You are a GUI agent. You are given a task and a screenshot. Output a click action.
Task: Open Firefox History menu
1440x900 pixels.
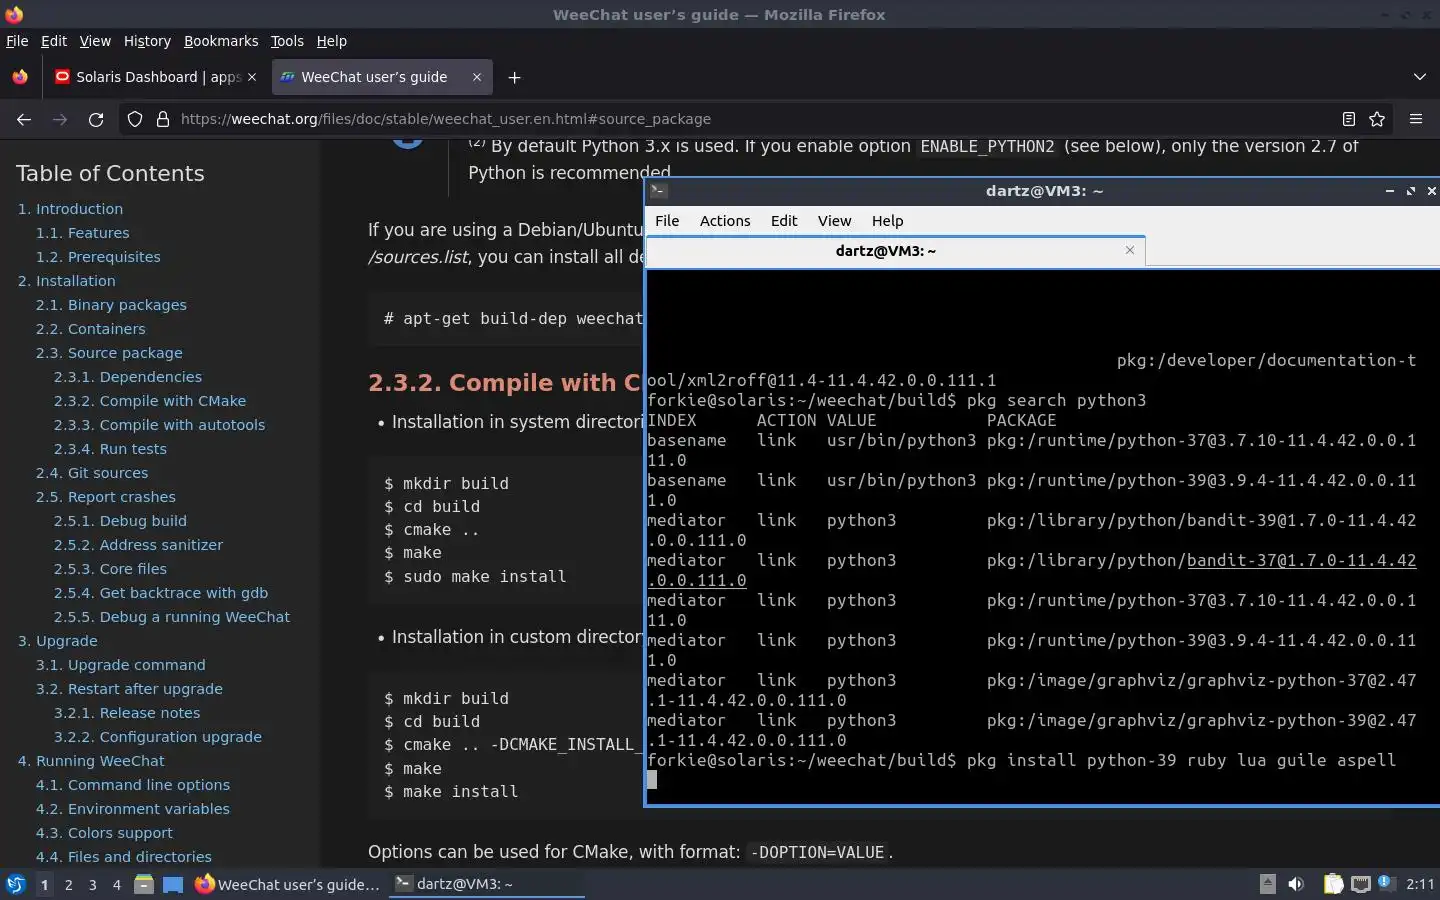click(x=147, y=41)
